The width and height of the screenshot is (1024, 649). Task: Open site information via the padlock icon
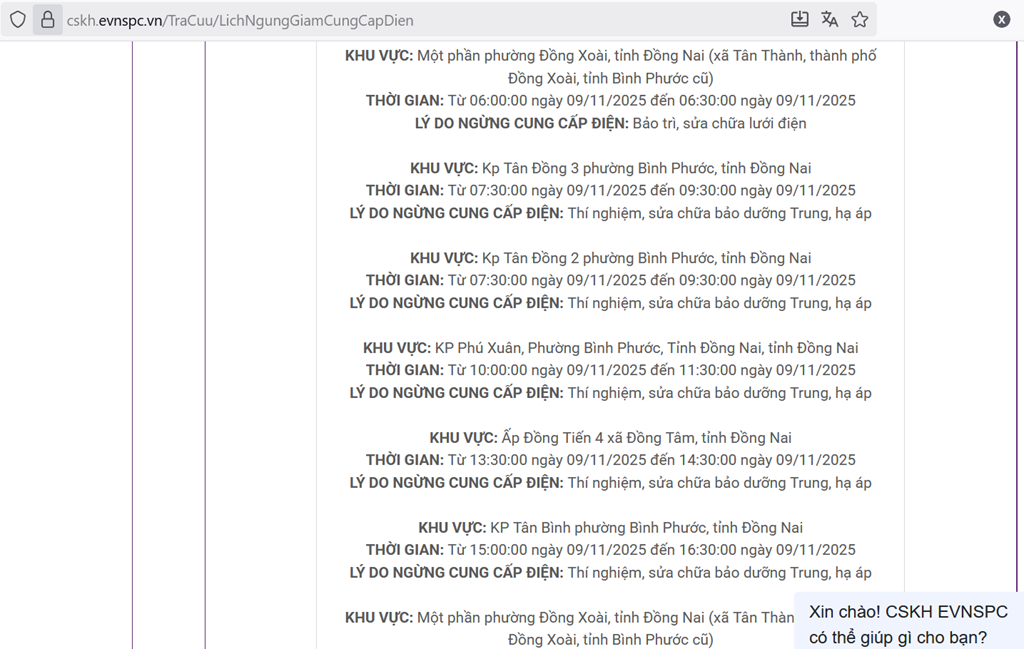pyautogui.click(x=47, y=20)
